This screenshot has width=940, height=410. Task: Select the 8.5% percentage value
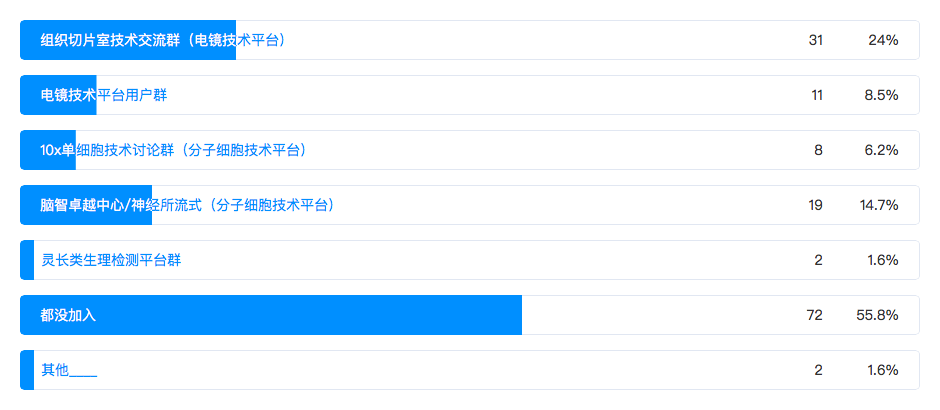click(x=881, y=95)
